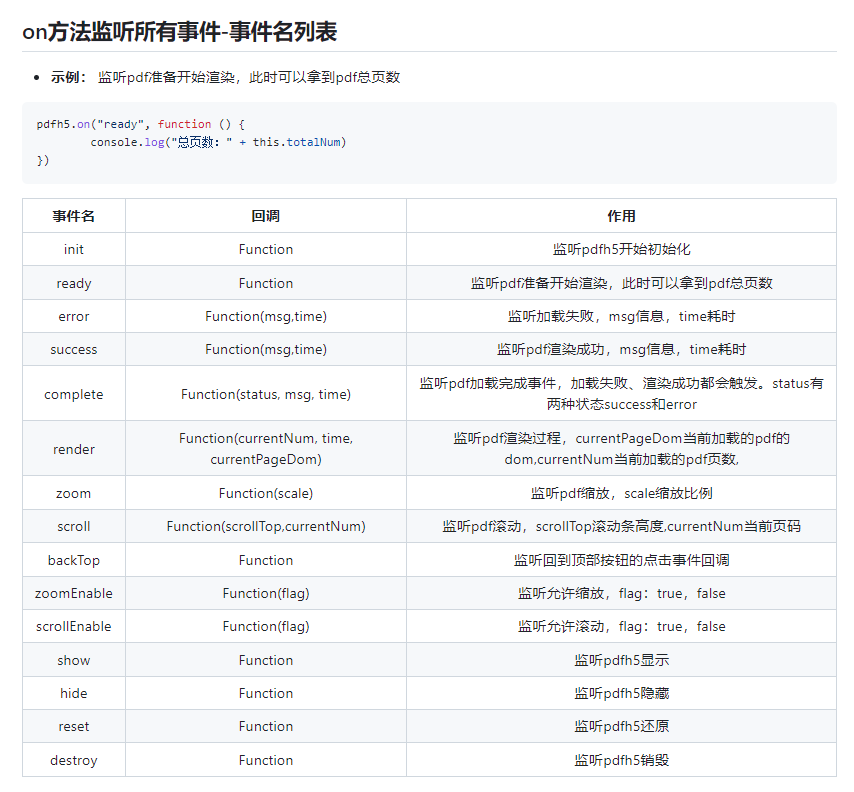Image resolution: width=854 pixels, height=792 pixels.
Task: Click the Function(scale) callback cell
Action: [266, 494]
